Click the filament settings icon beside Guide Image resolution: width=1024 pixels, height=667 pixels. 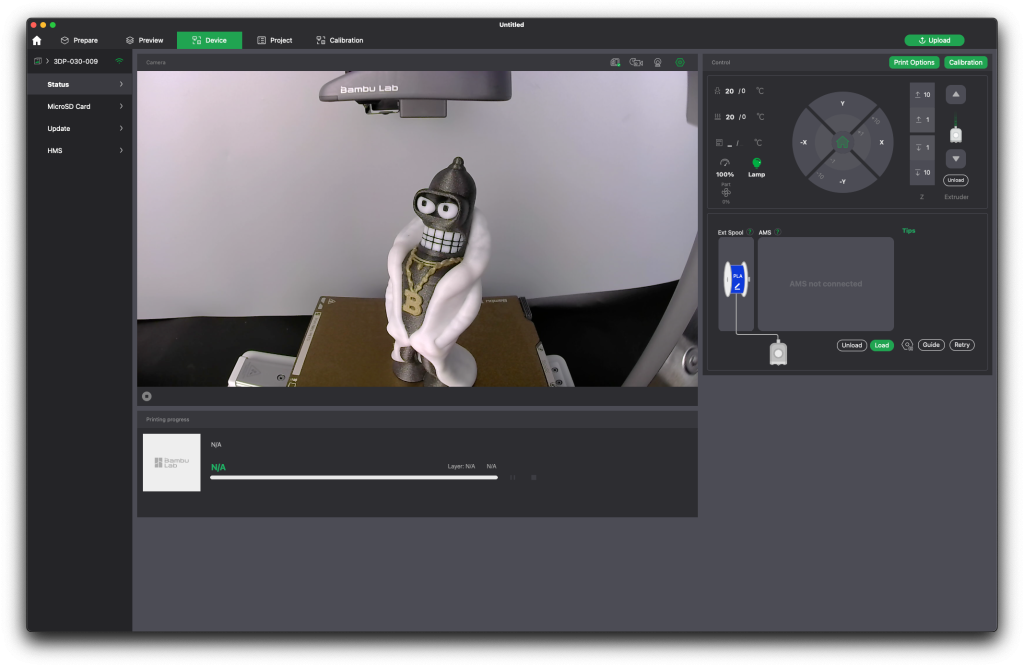[x=907, y=345]
